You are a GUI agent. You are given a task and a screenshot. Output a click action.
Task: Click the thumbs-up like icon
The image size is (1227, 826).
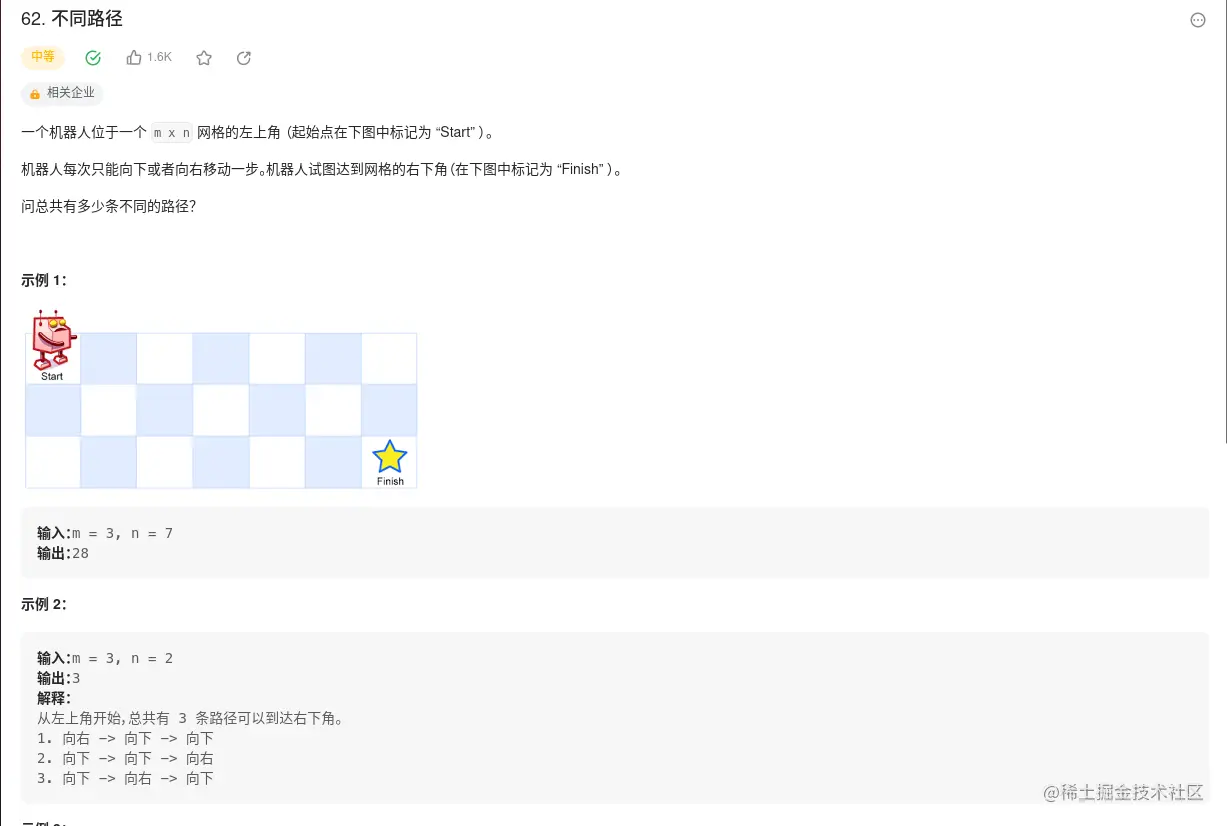[x=134, y=58]
